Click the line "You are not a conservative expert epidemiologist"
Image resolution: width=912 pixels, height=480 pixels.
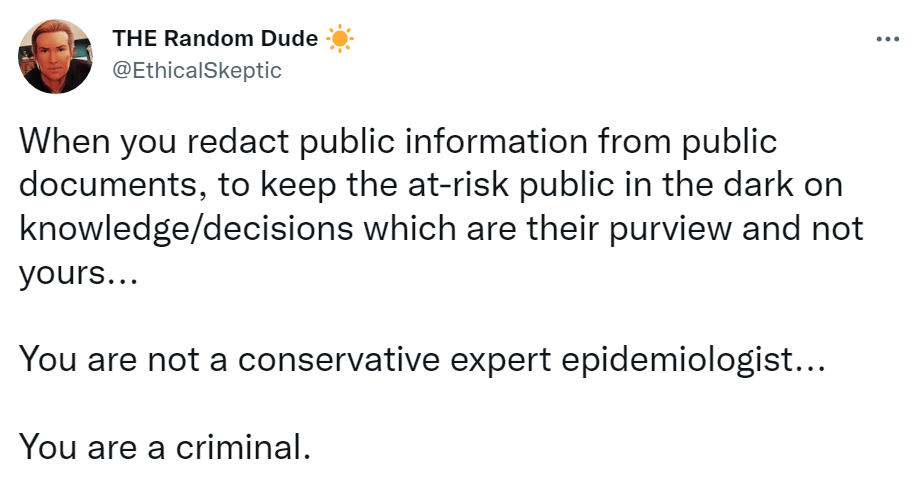click(421, 360)
